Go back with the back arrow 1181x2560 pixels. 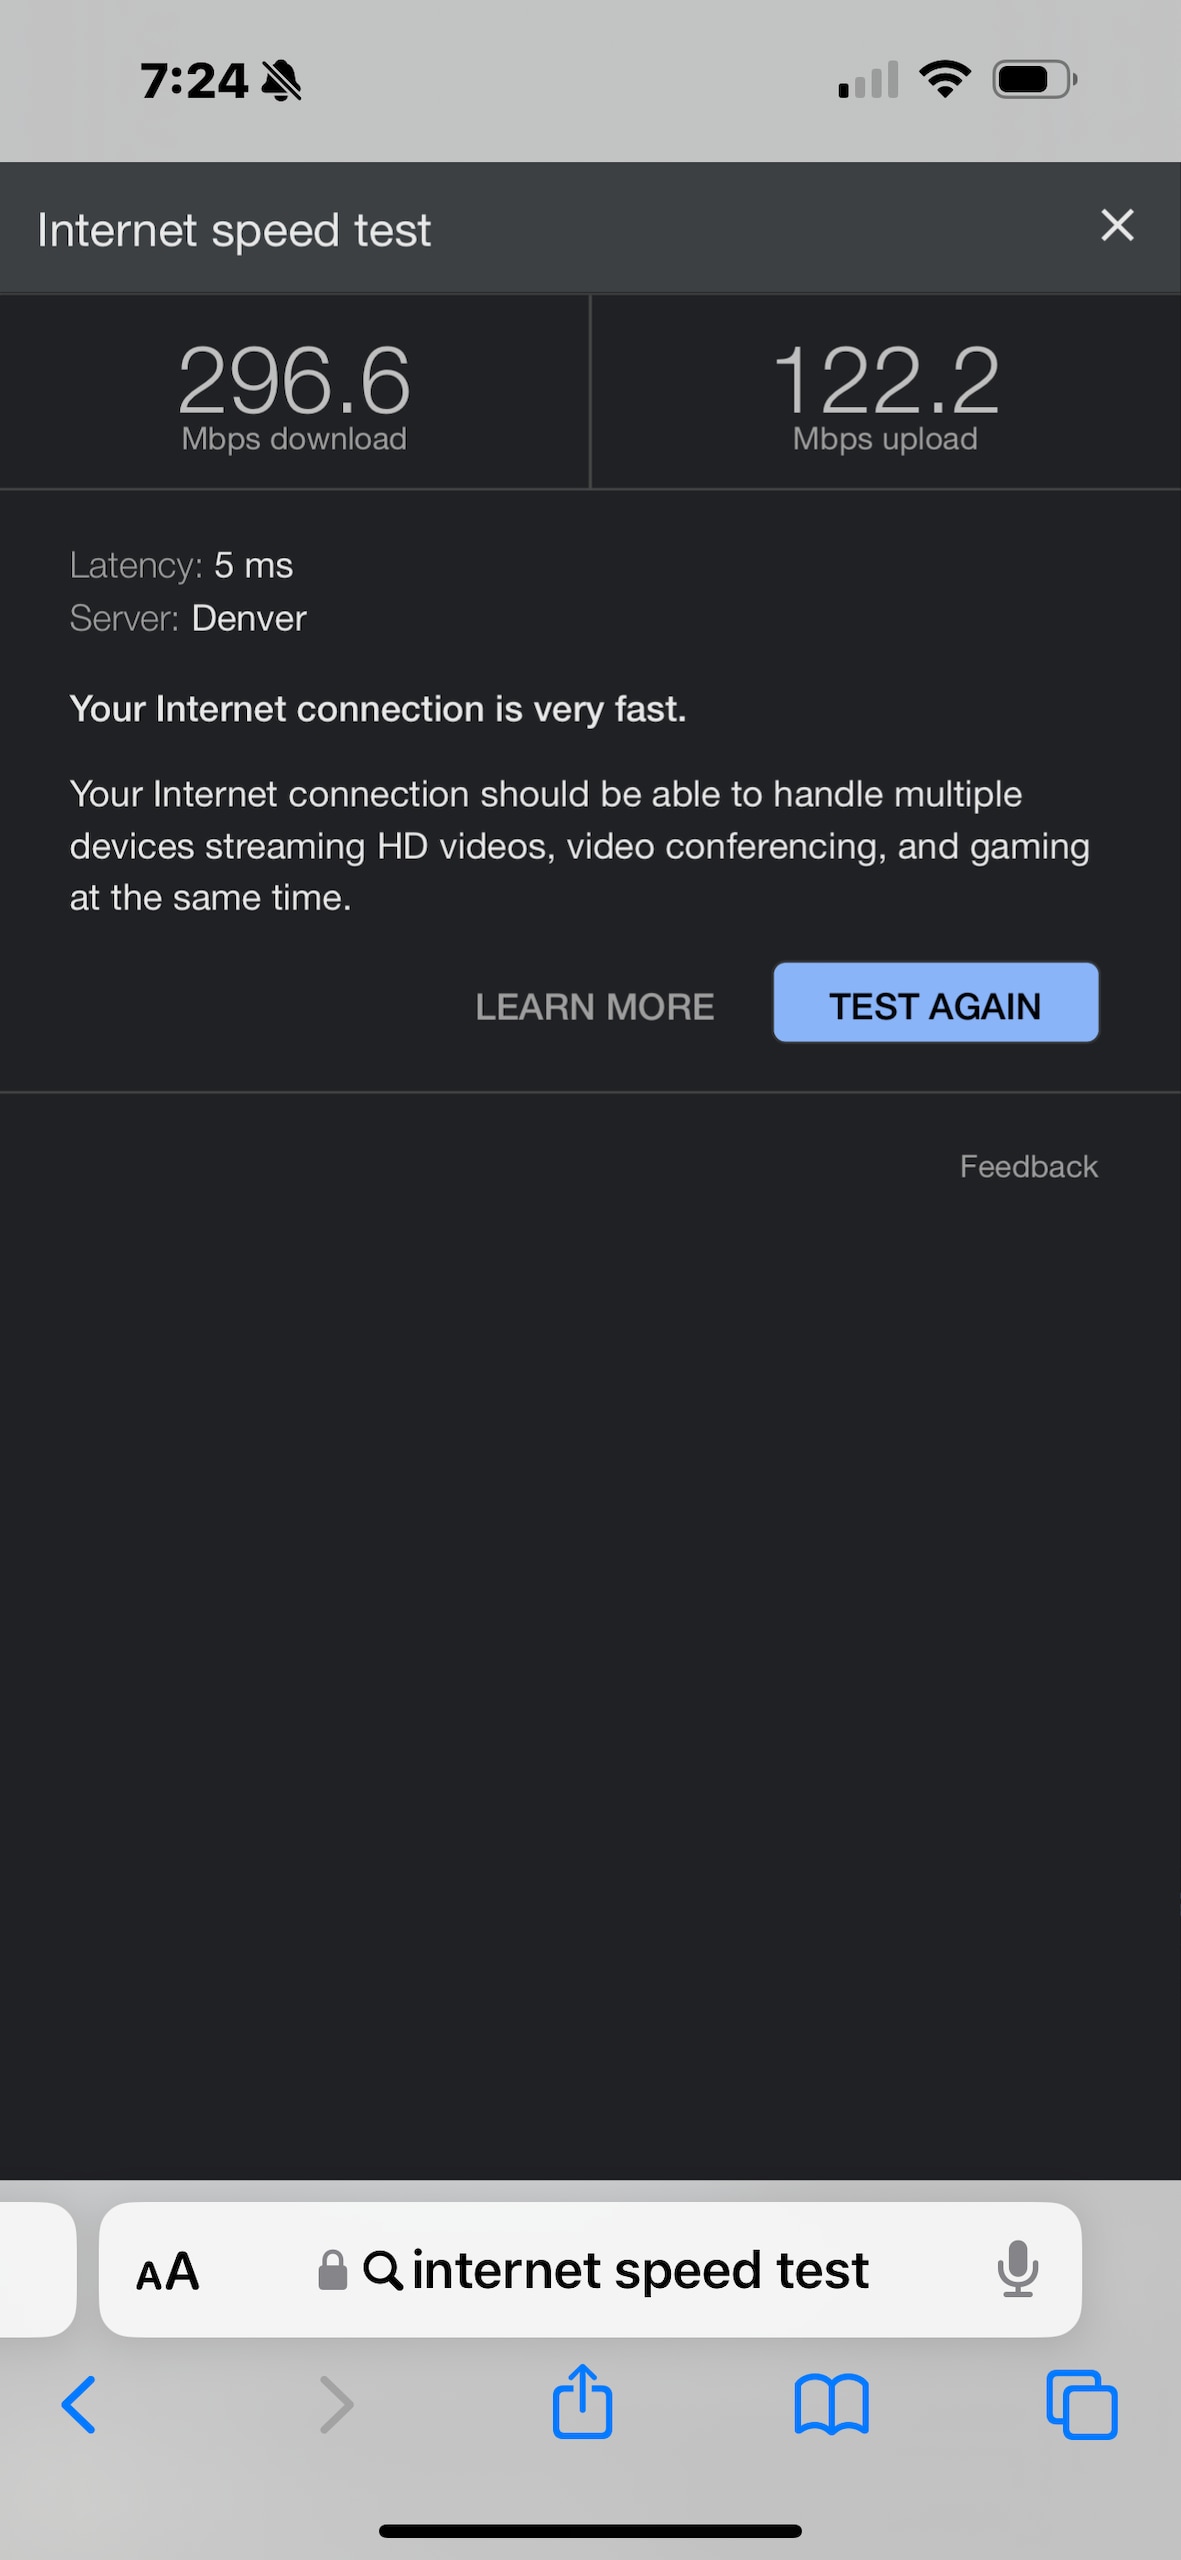pyautogui.click(x=79, y=2404)
